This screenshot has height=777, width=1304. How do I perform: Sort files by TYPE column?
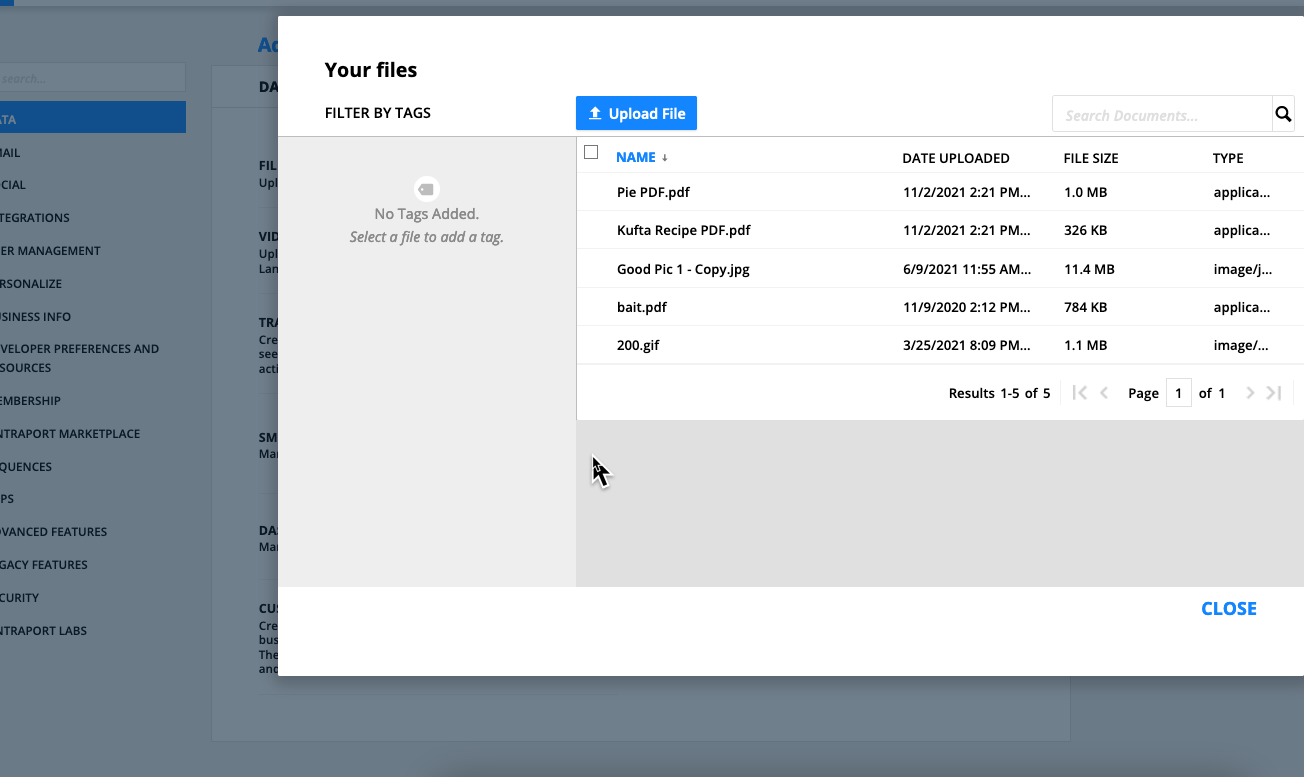tap(1227, 158)
